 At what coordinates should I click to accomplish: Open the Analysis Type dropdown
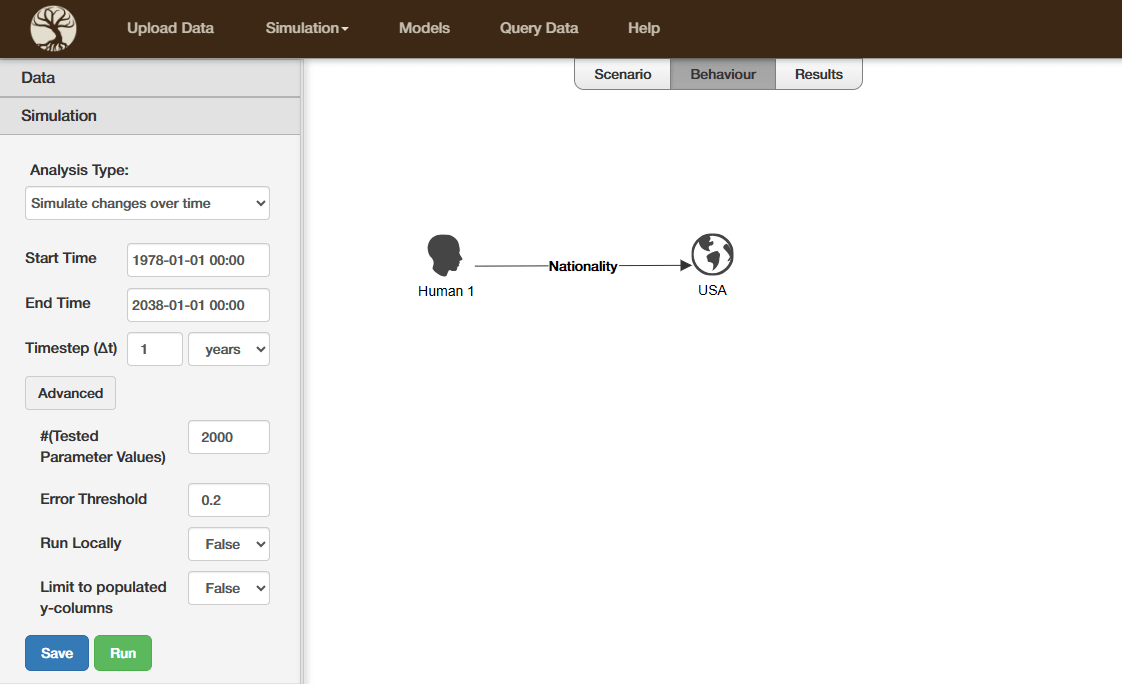tap(147, 203)
